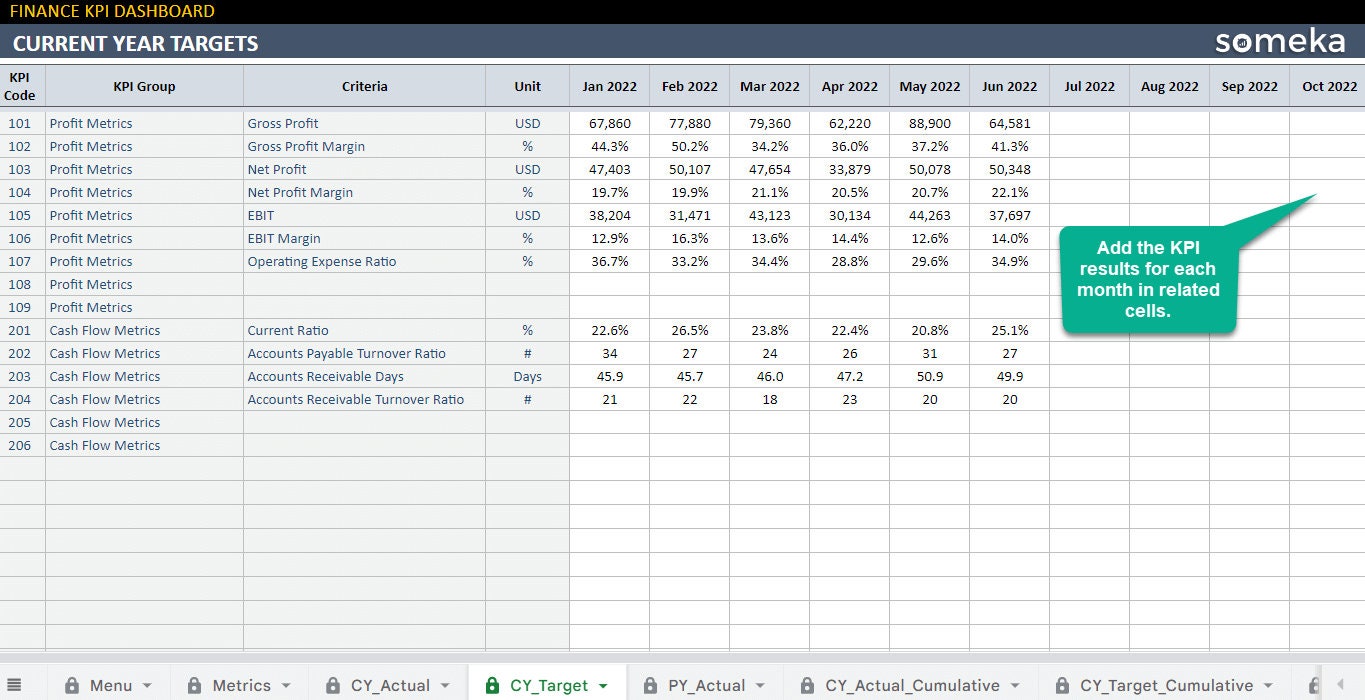This screenshot has width=1365, height=700.
Task: Click the Operating Expense Ratio cell
Action: coord(364,261)
